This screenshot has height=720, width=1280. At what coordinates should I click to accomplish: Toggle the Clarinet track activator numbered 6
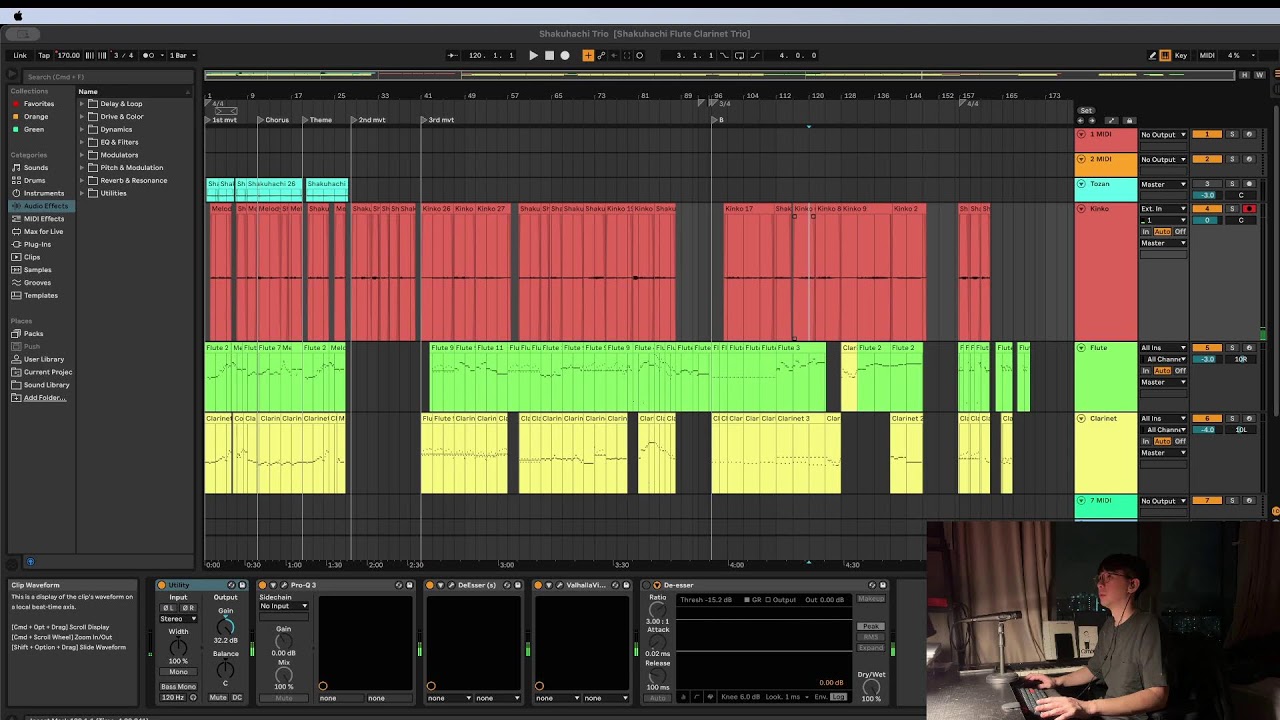[x=1207, y=419]
